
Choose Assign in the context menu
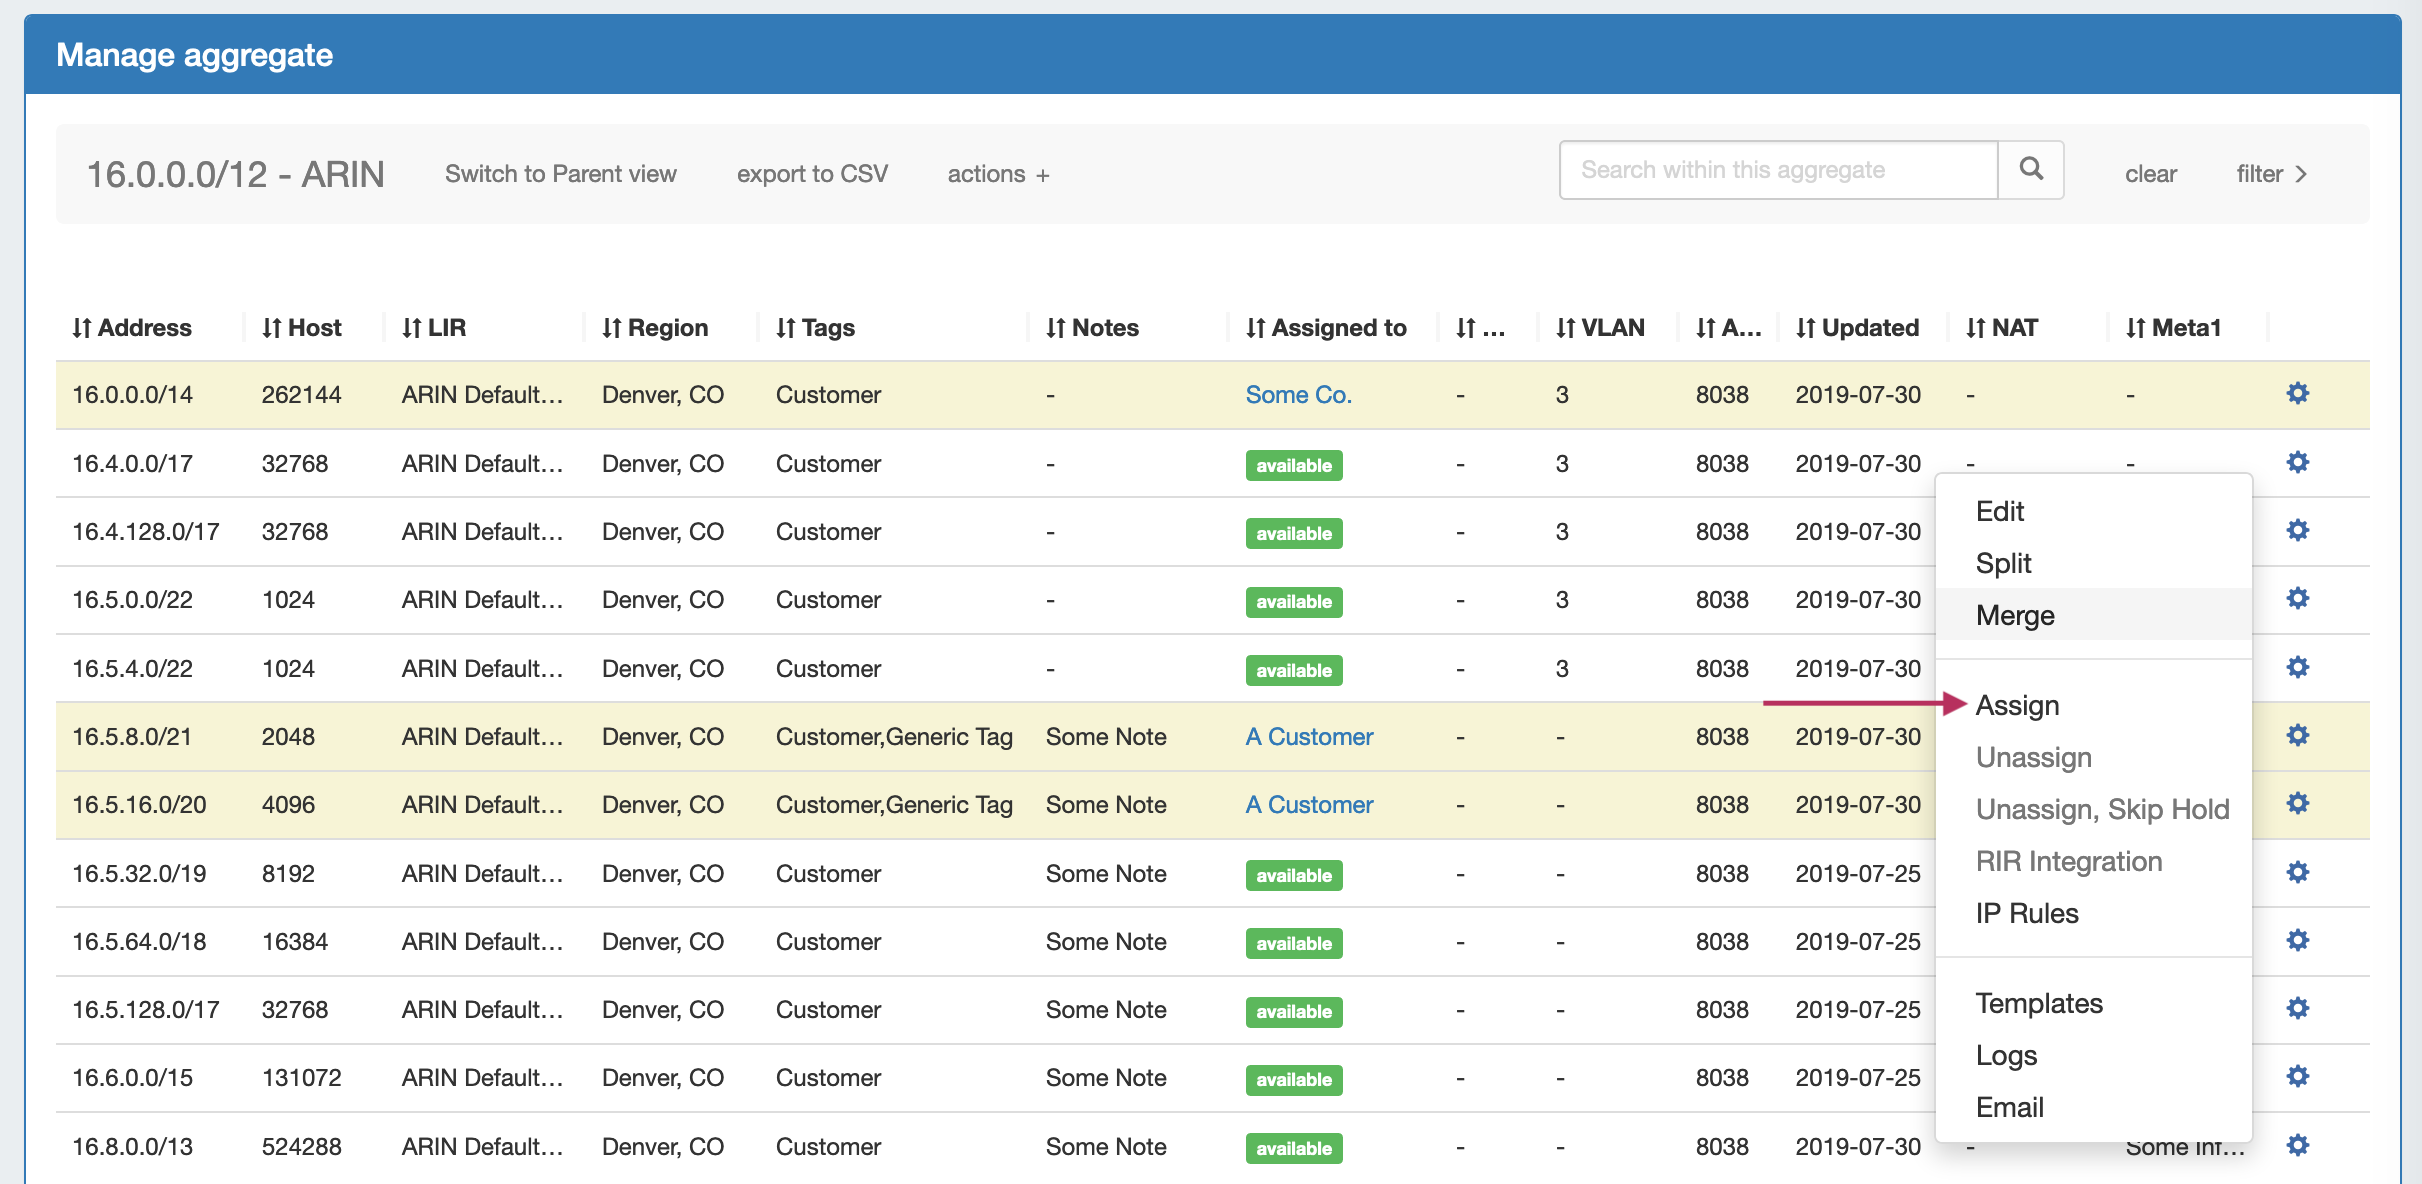(x=2017, y=706)
